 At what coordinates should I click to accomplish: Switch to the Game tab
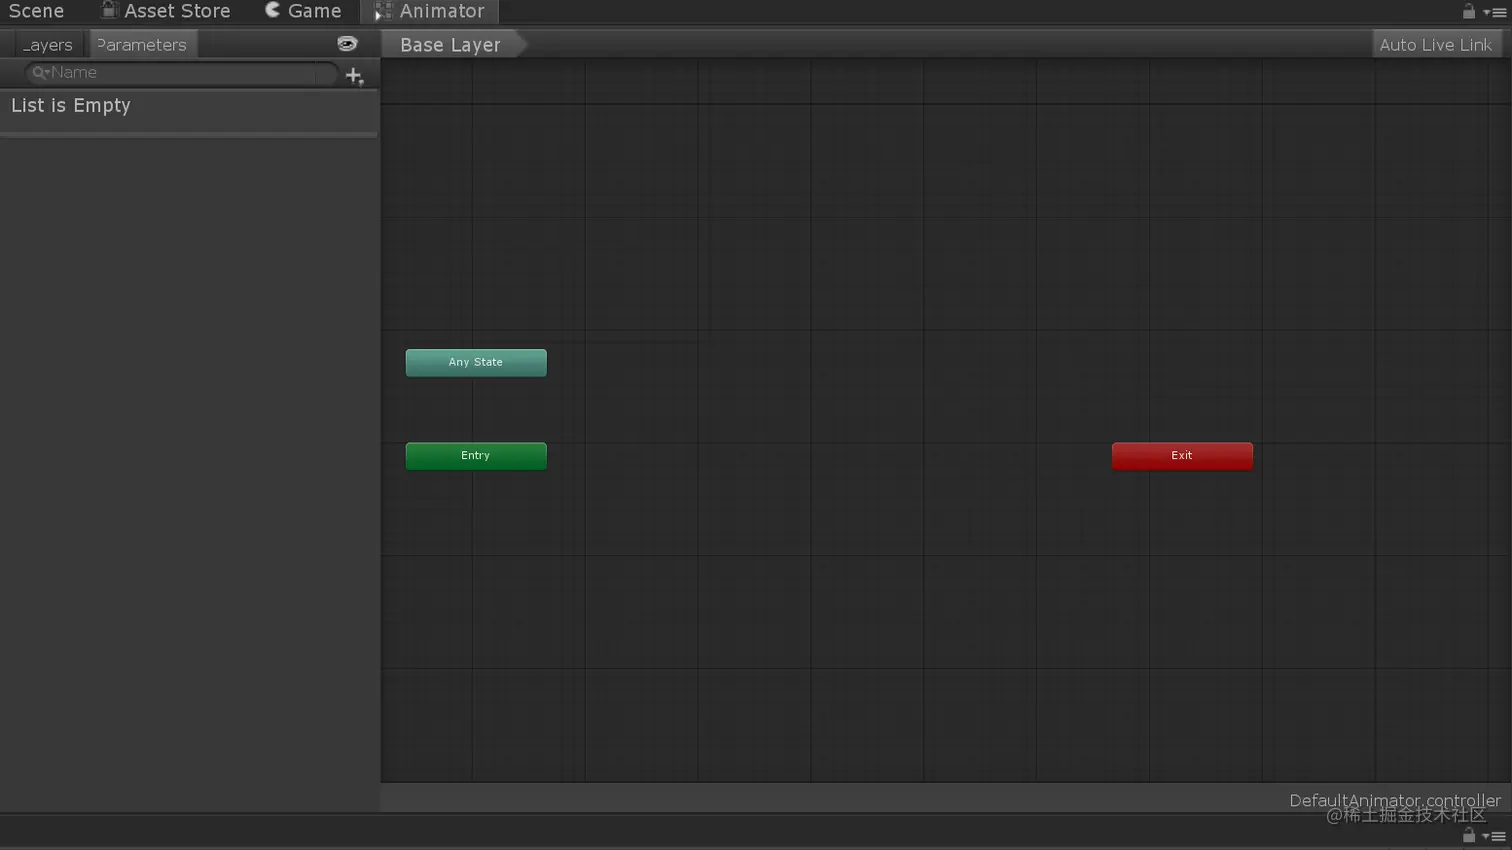(x=303, y=11)
